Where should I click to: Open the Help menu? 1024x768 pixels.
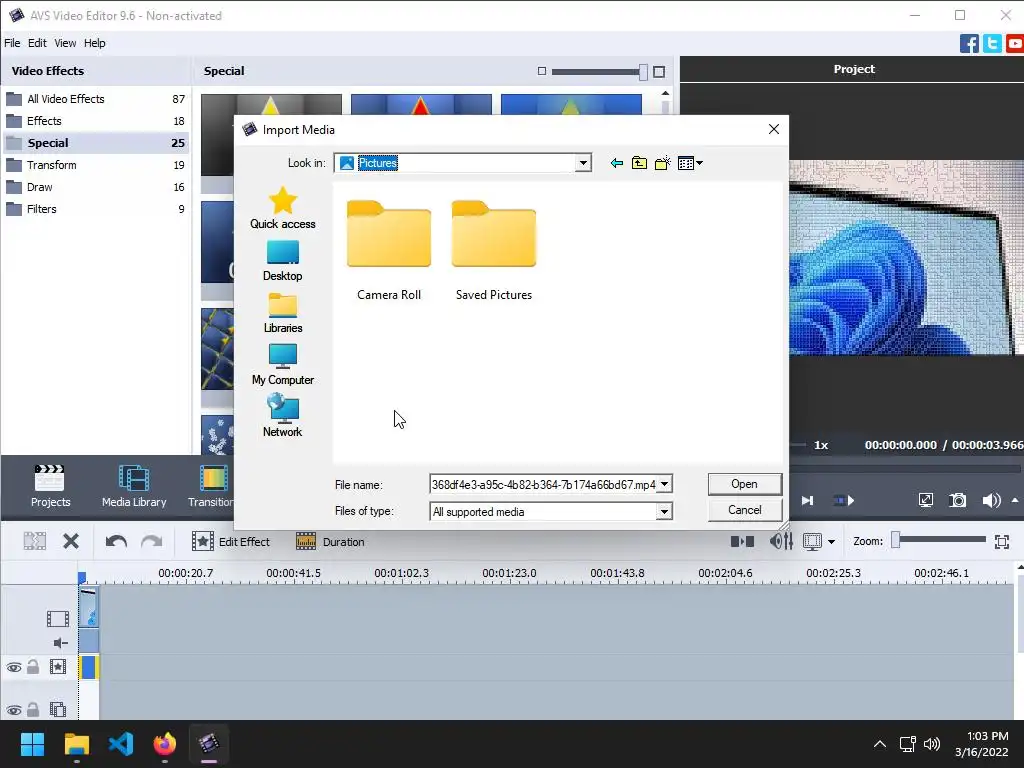(x=95, y=43)
